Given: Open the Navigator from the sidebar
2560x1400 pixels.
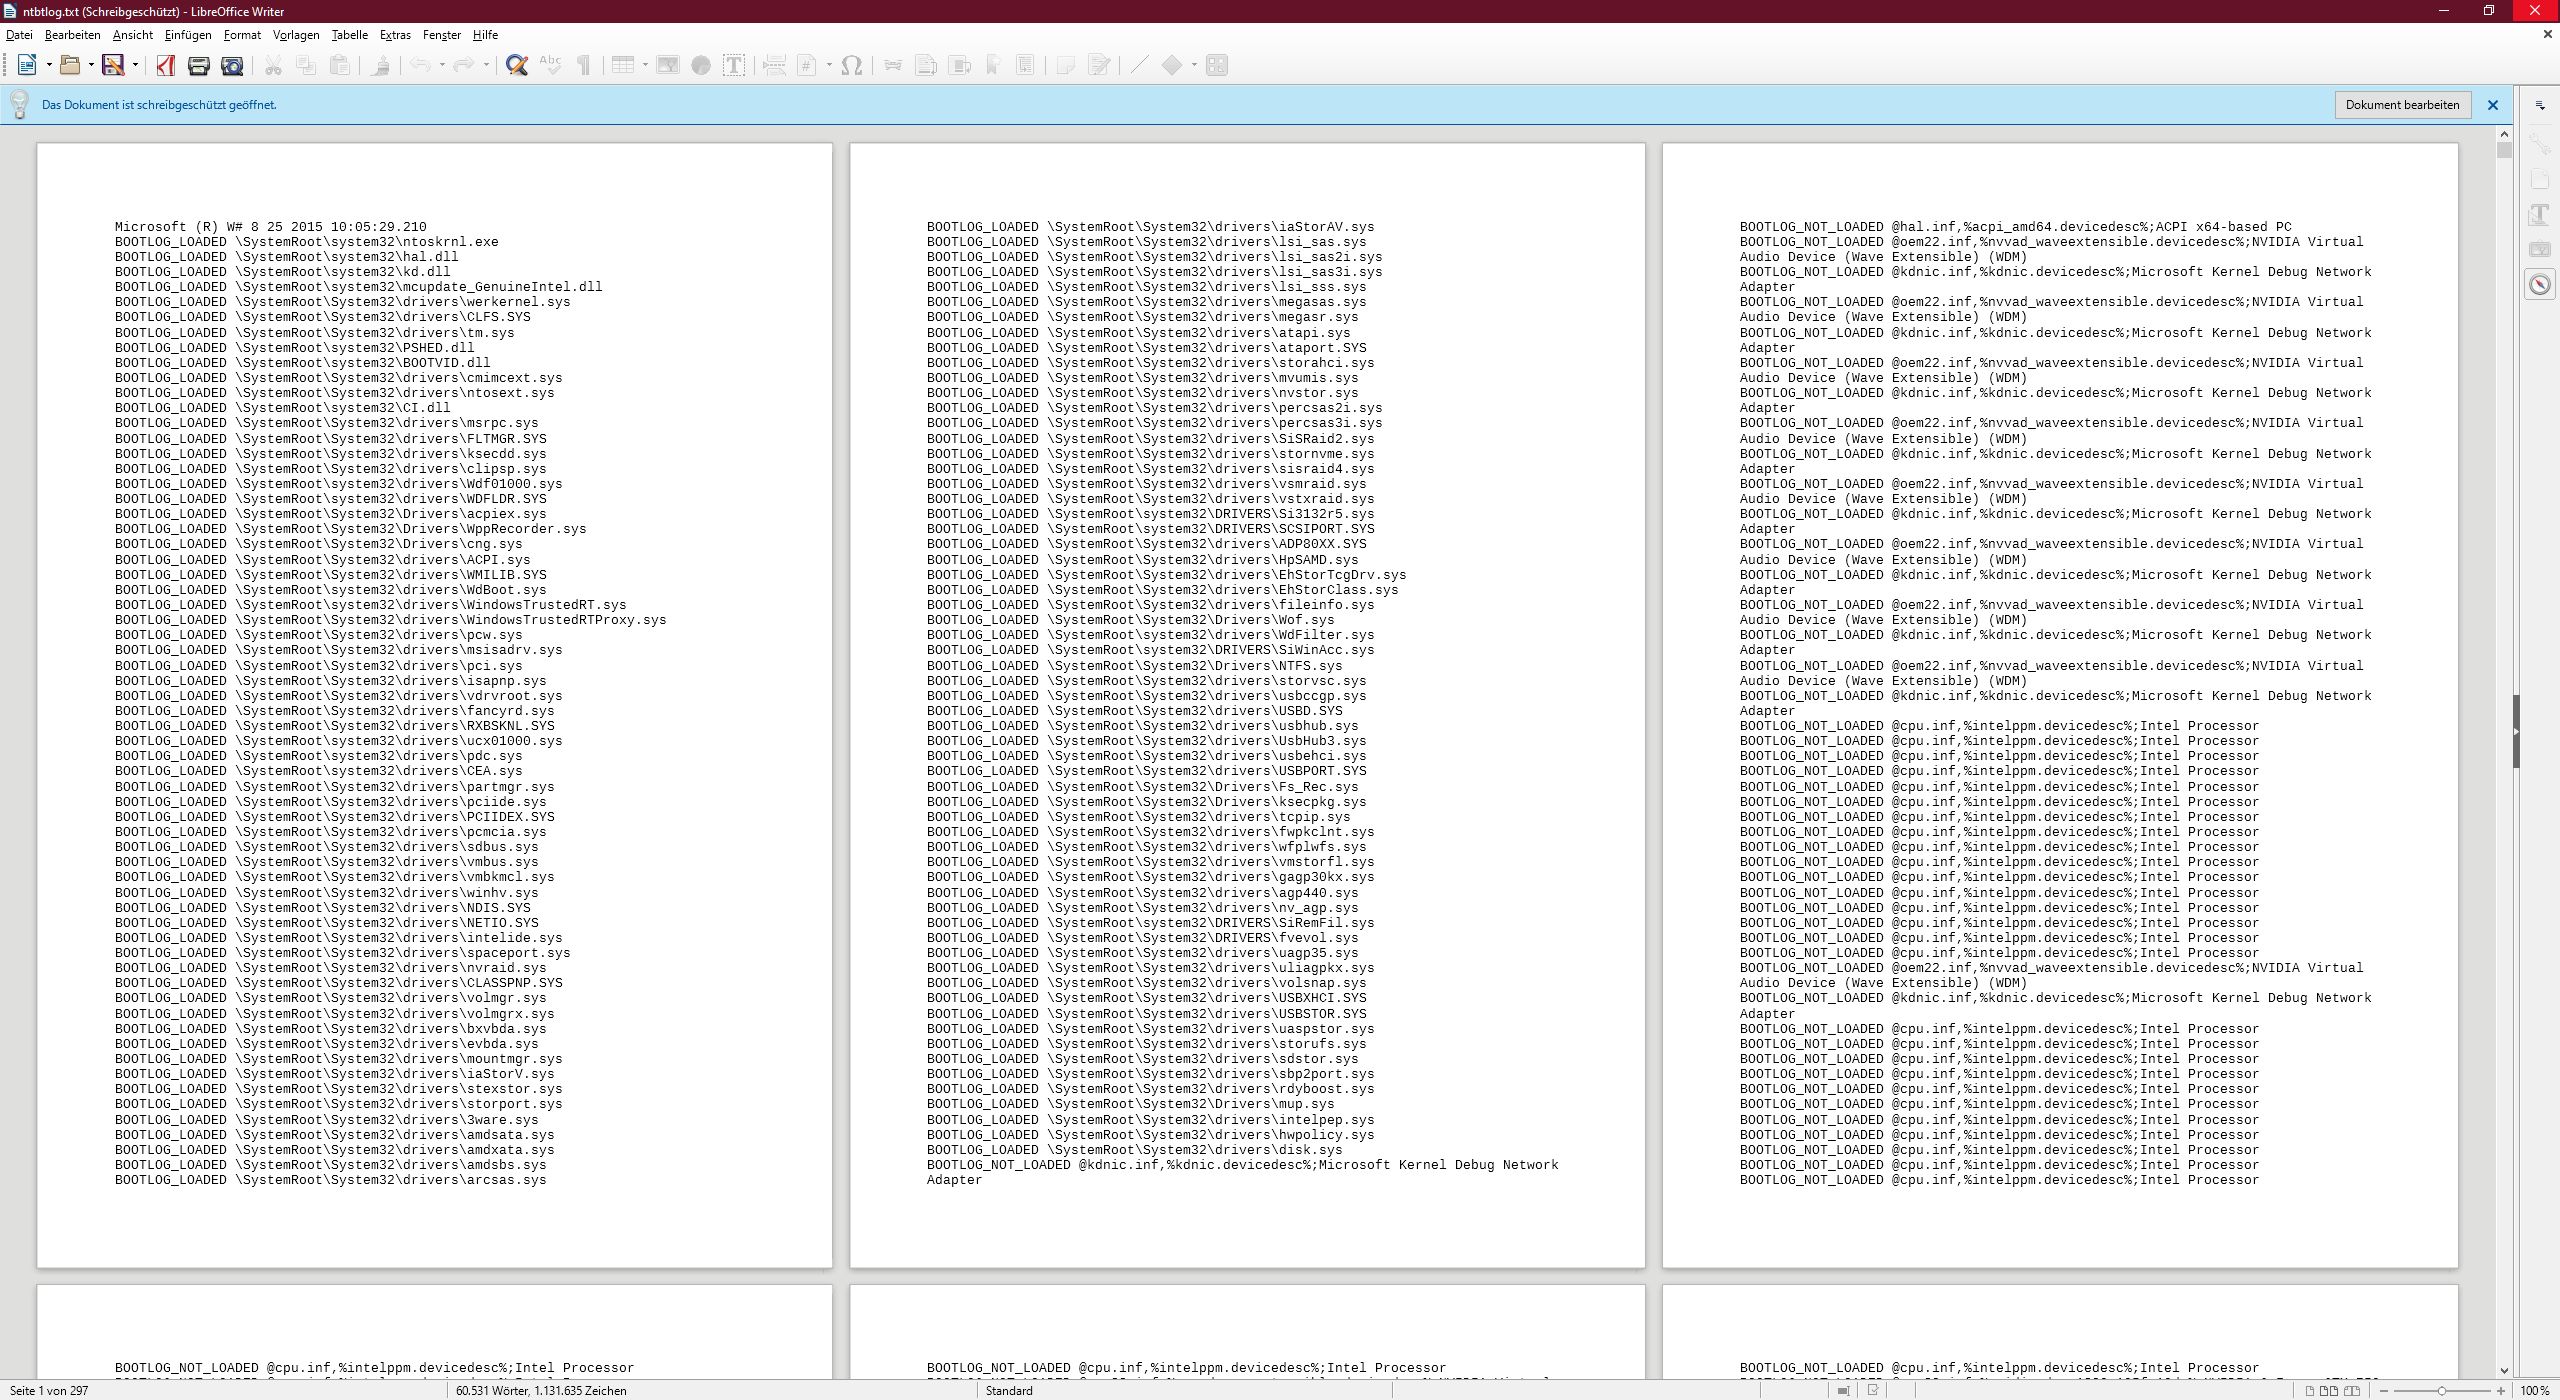Looking at the screenshot, I should click(x=2540, y=285).
